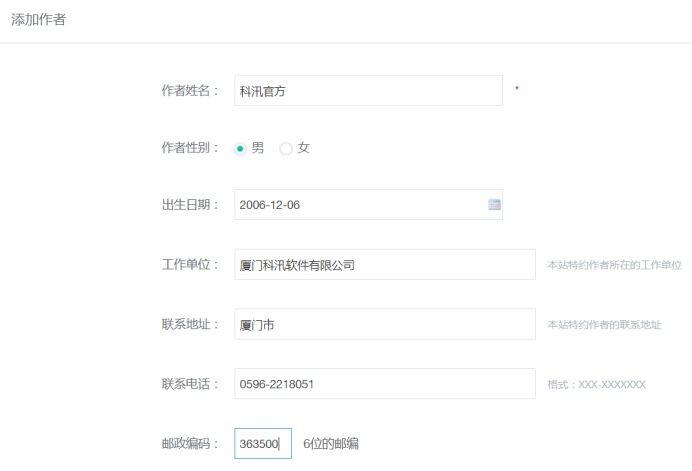Screen dimensions: 692x471
Task: Click the 联系电话 input field
Action: (385, 384)
